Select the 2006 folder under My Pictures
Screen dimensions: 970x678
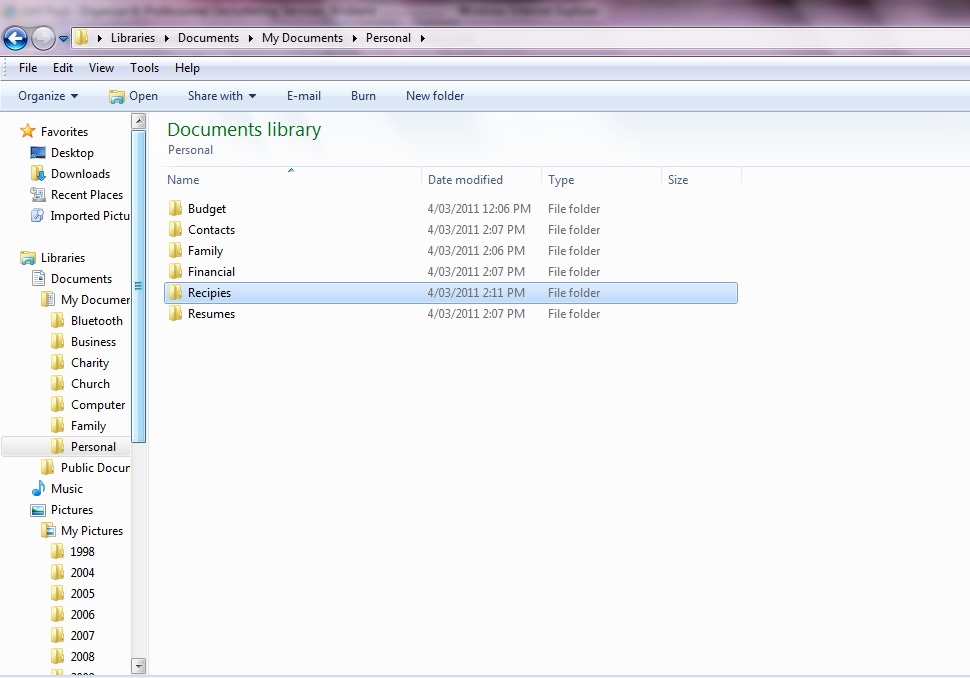pyautogui.click(x=82, y=615)
